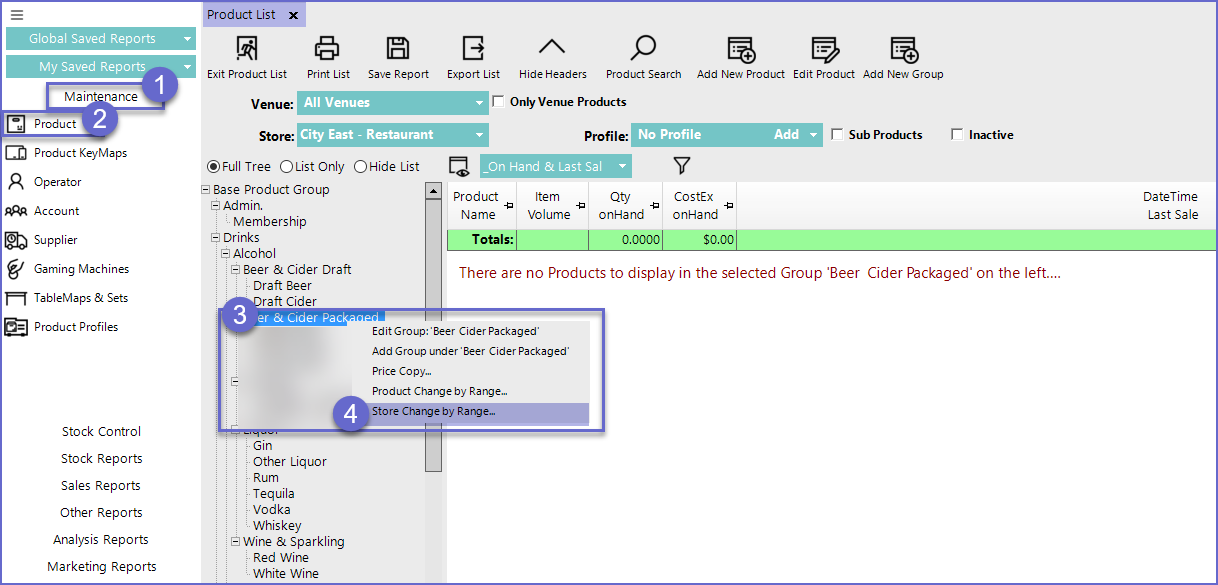Image resolution: width=1218 pixels, height=585 pixels.
Task: Click the Add New Product icon
Action: click(x=741, y=49)
